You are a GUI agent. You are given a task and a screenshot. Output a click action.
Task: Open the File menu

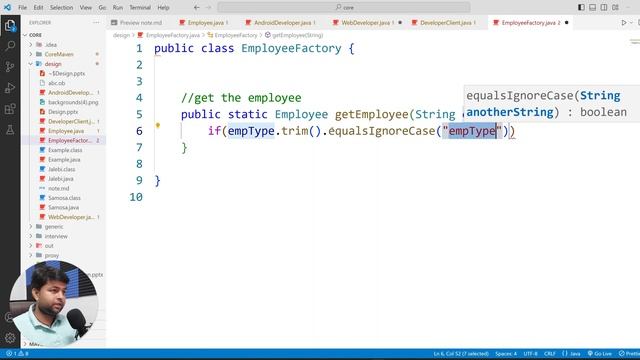coord(22,7)
